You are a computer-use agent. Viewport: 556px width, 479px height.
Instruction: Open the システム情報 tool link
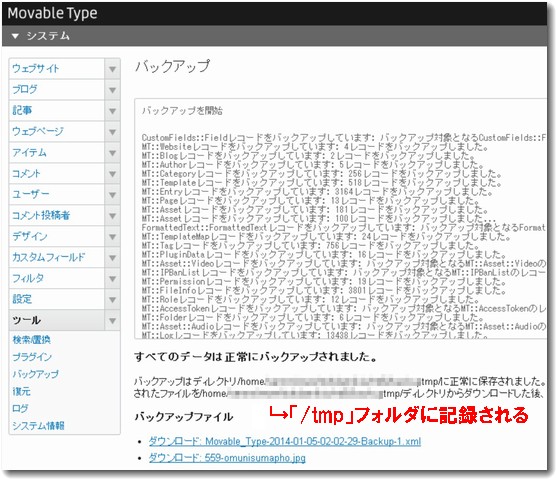point(38,425)
